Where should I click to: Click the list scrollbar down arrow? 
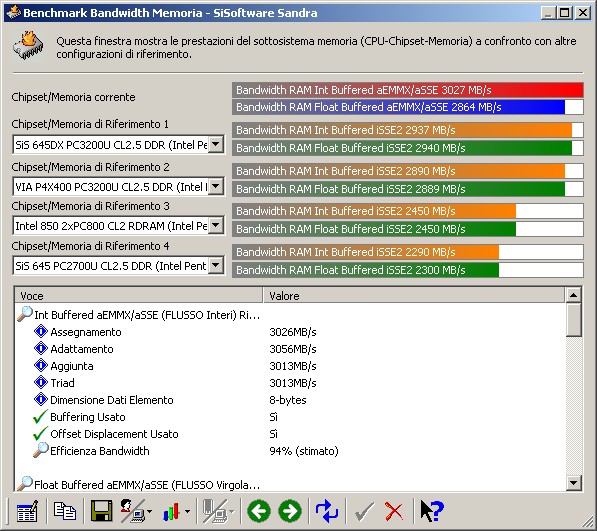(x=573, y=483)
